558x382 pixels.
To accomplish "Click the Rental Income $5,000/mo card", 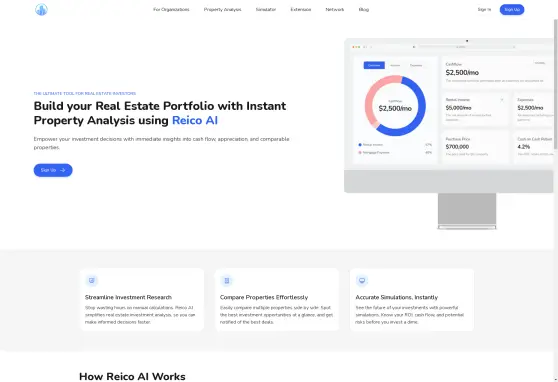I will coord(475,109).
